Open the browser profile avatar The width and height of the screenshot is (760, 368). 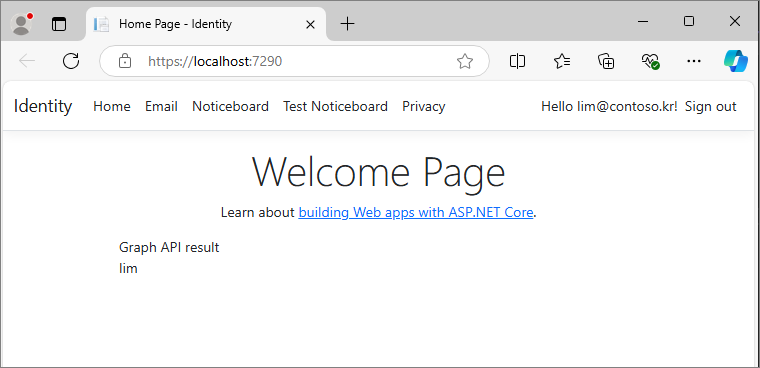tap(21, 24)
